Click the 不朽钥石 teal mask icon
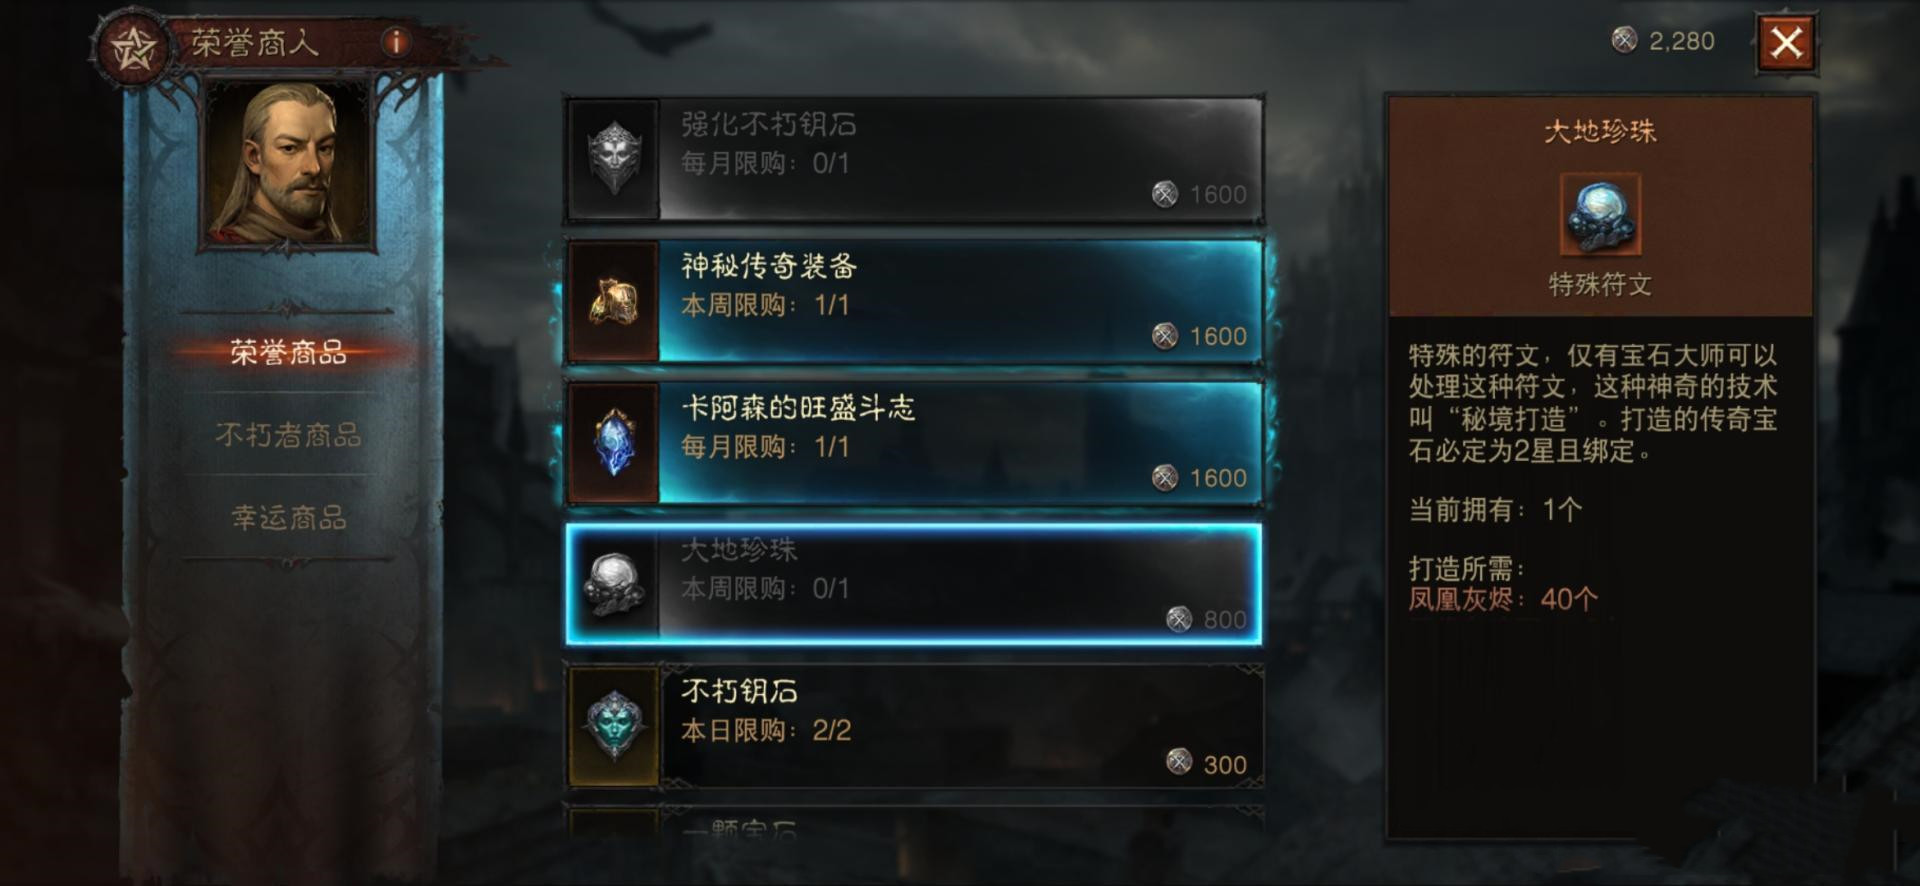The height and width of the screenshot is (886, 1920). pos(613,727)
